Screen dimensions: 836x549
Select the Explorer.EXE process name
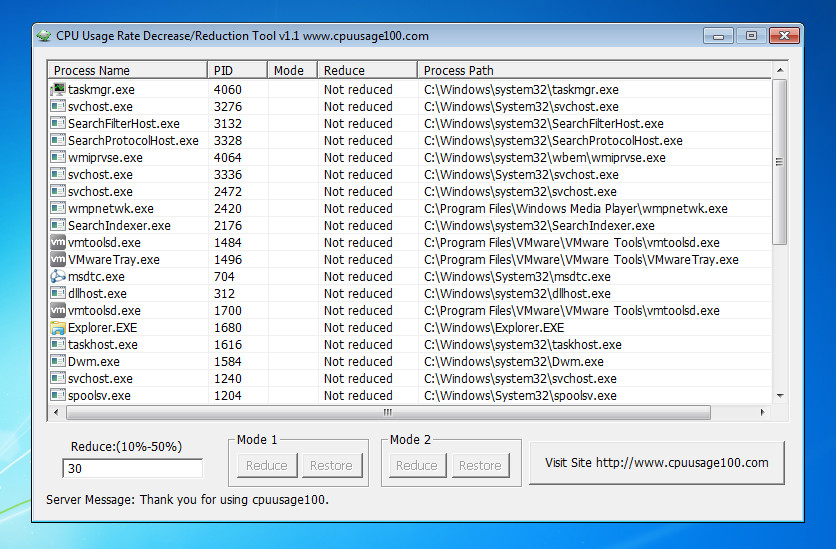(x=102, y=328)
